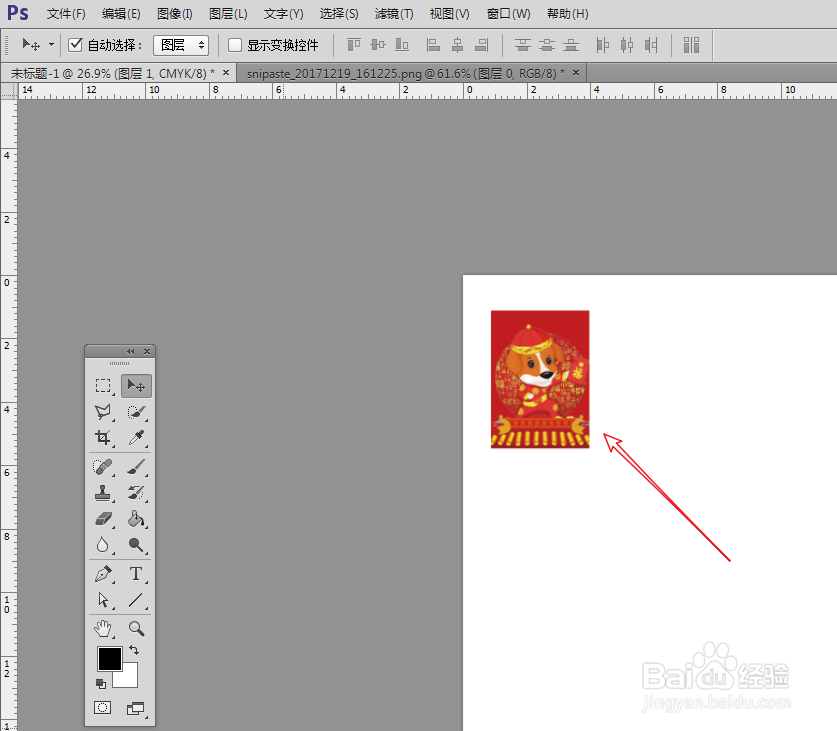Enable the 显示变换控件 checkbox
The width and height of the screenshot is (837, 731).
235,45
